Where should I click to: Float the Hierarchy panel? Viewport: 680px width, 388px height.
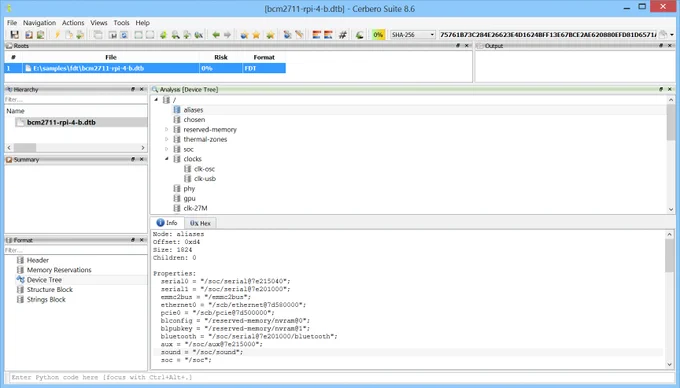133,89
